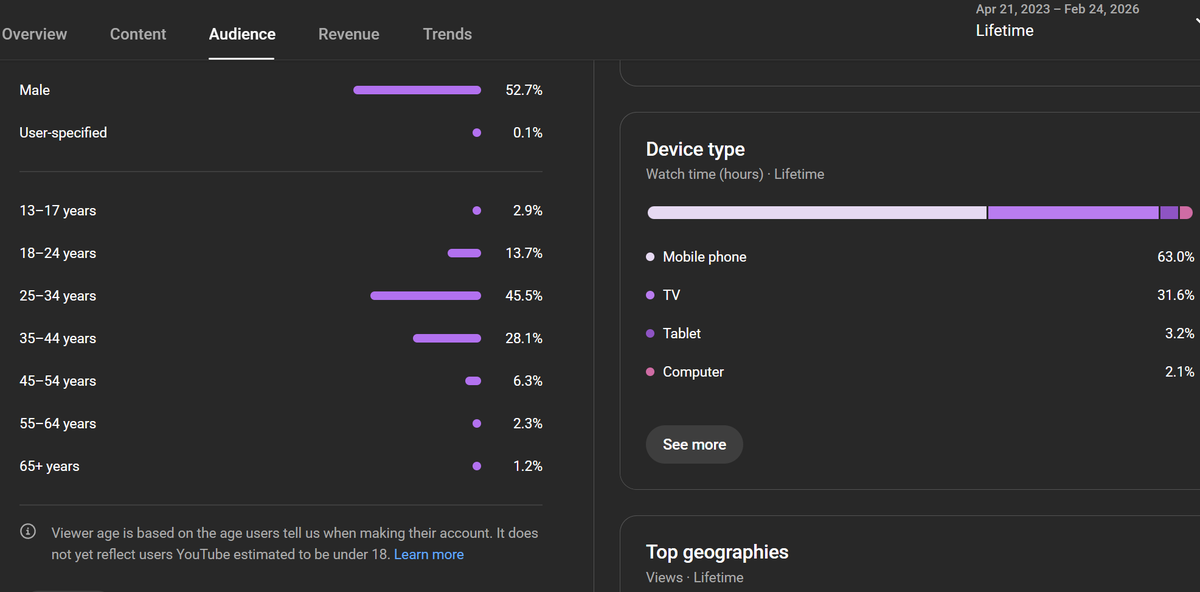Select the 'User-specified' label
1200x592 pixels.
tap(63, 132)
